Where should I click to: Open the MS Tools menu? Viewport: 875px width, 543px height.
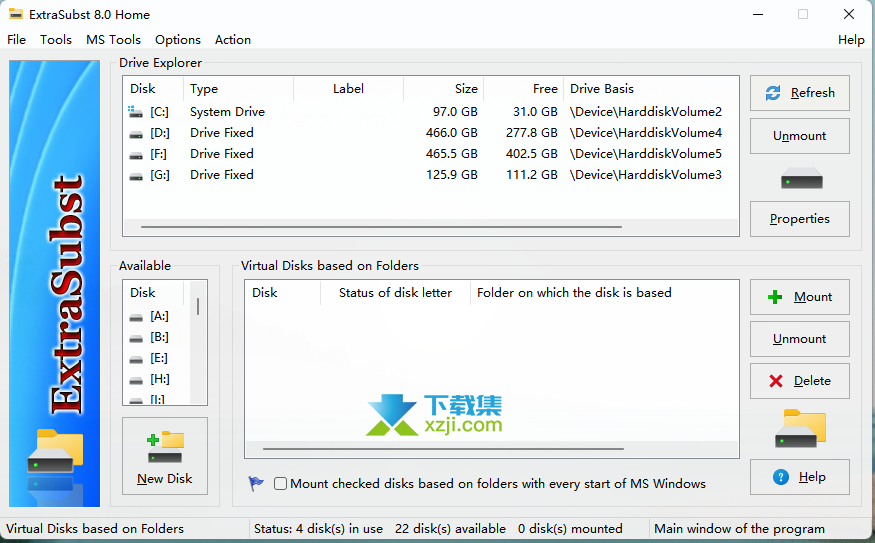tap(113, 40)
